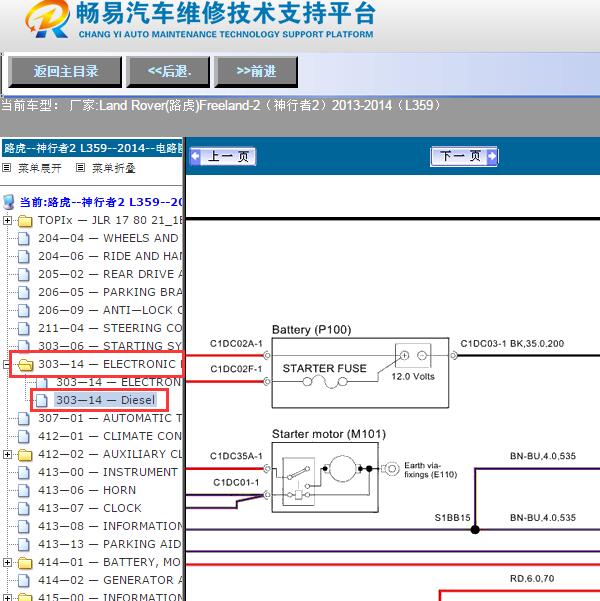600x601 pixels.
Task: Open 204-06 RIDE AND HANDLING item
Action: tap(110, 256)
